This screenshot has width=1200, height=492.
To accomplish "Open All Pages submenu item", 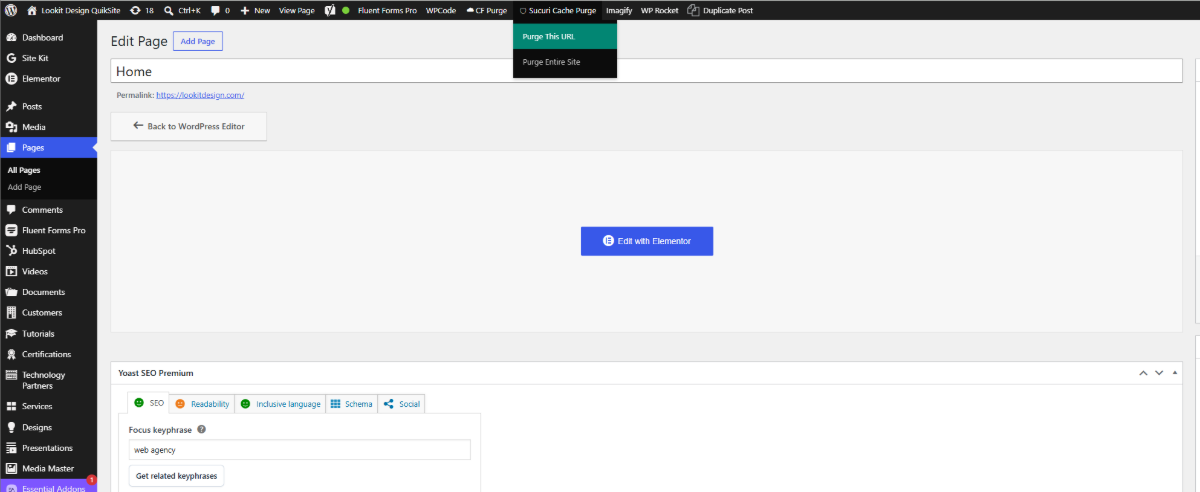I will click(x=24, y=170).
